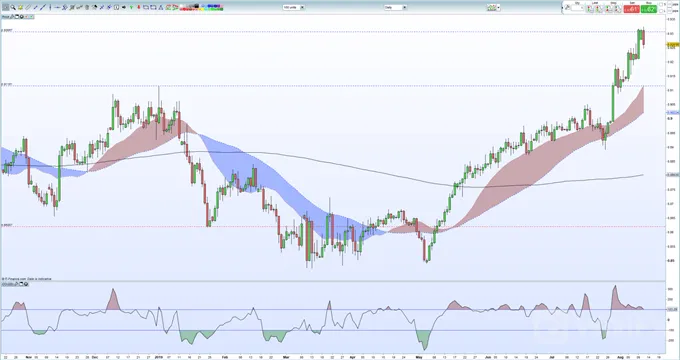Click the second Stop order icon
This screenshot has height=360, width=680.
[x=618, y=9]
